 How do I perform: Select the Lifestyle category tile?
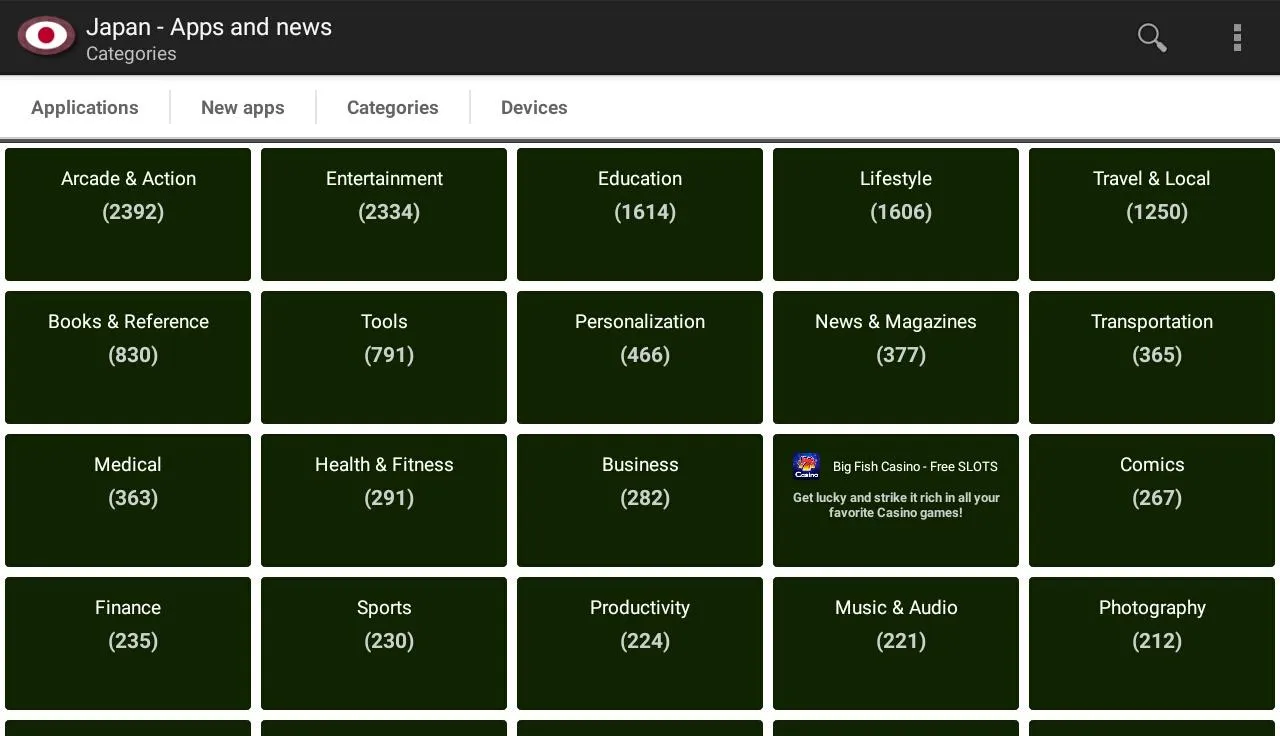896,214
